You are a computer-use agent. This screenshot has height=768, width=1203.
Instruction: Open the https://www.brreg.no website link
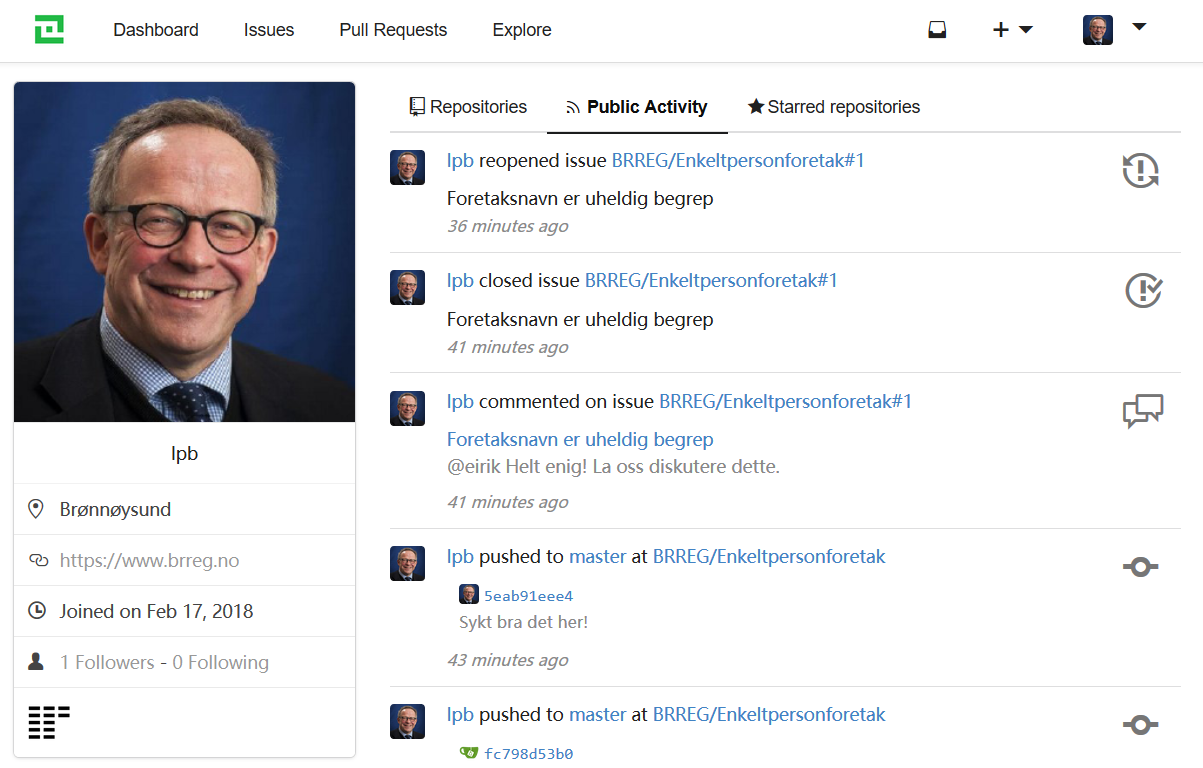[x=149, y=560]
